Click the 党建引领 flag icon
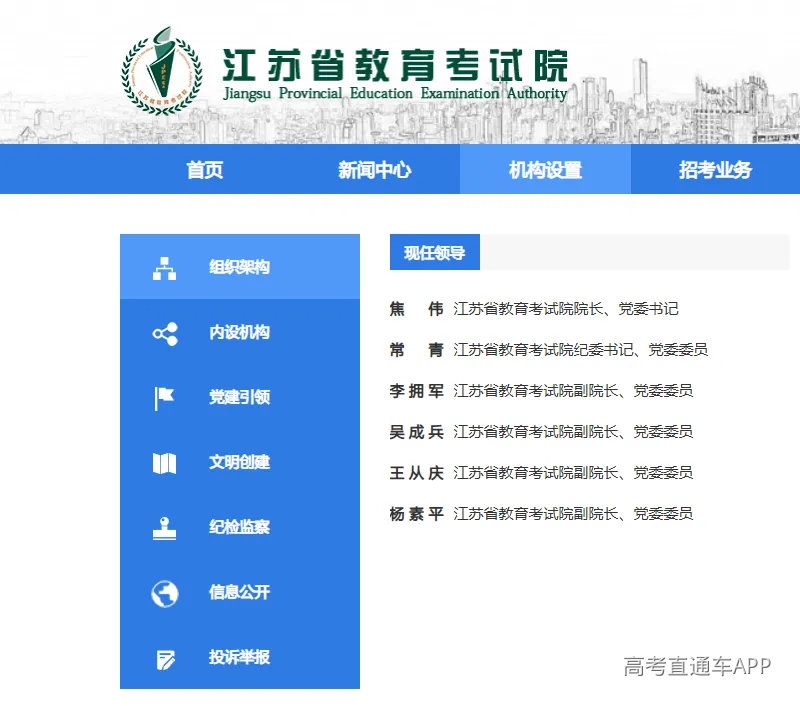The height and width of the screenshot is (706, 800). click(164, 398)
